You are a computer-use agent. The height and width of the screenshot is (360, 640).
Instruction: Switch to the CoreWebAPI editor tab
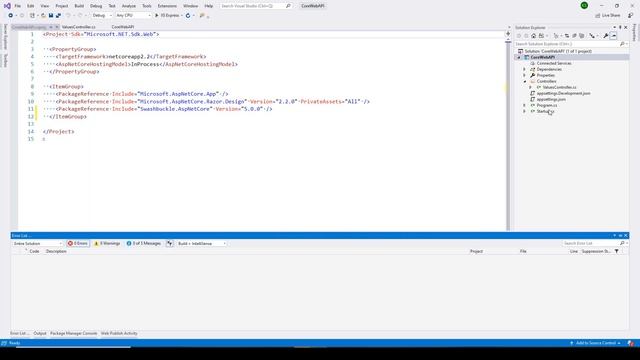click(123, 27)
